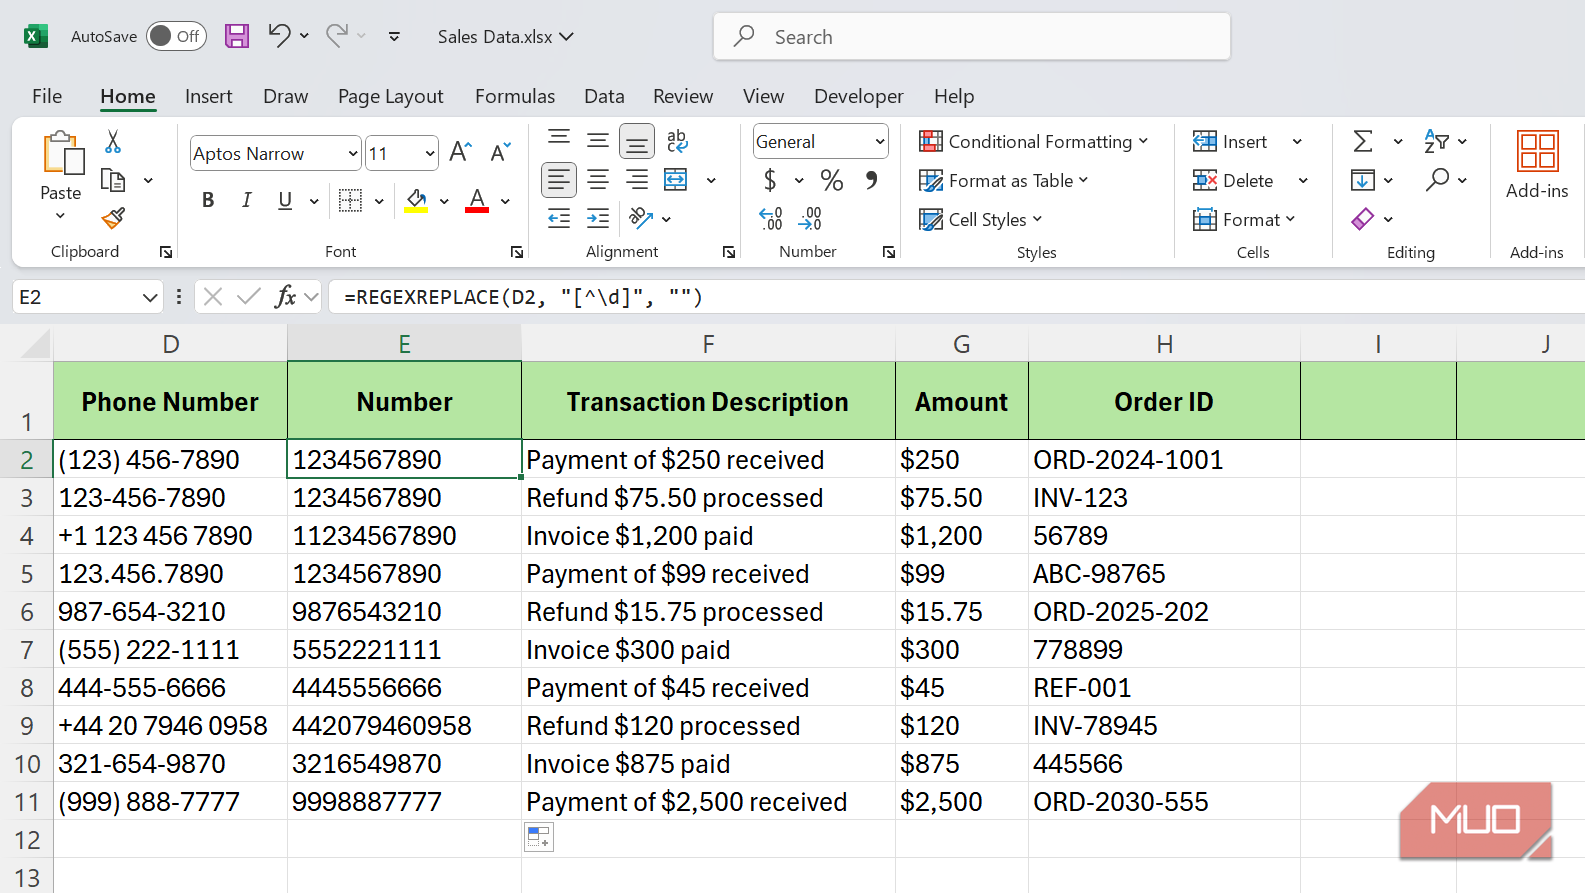Open the Insert ribbon tab
Viewport: 1585px width, 893px height.
(x=208, y=96)
